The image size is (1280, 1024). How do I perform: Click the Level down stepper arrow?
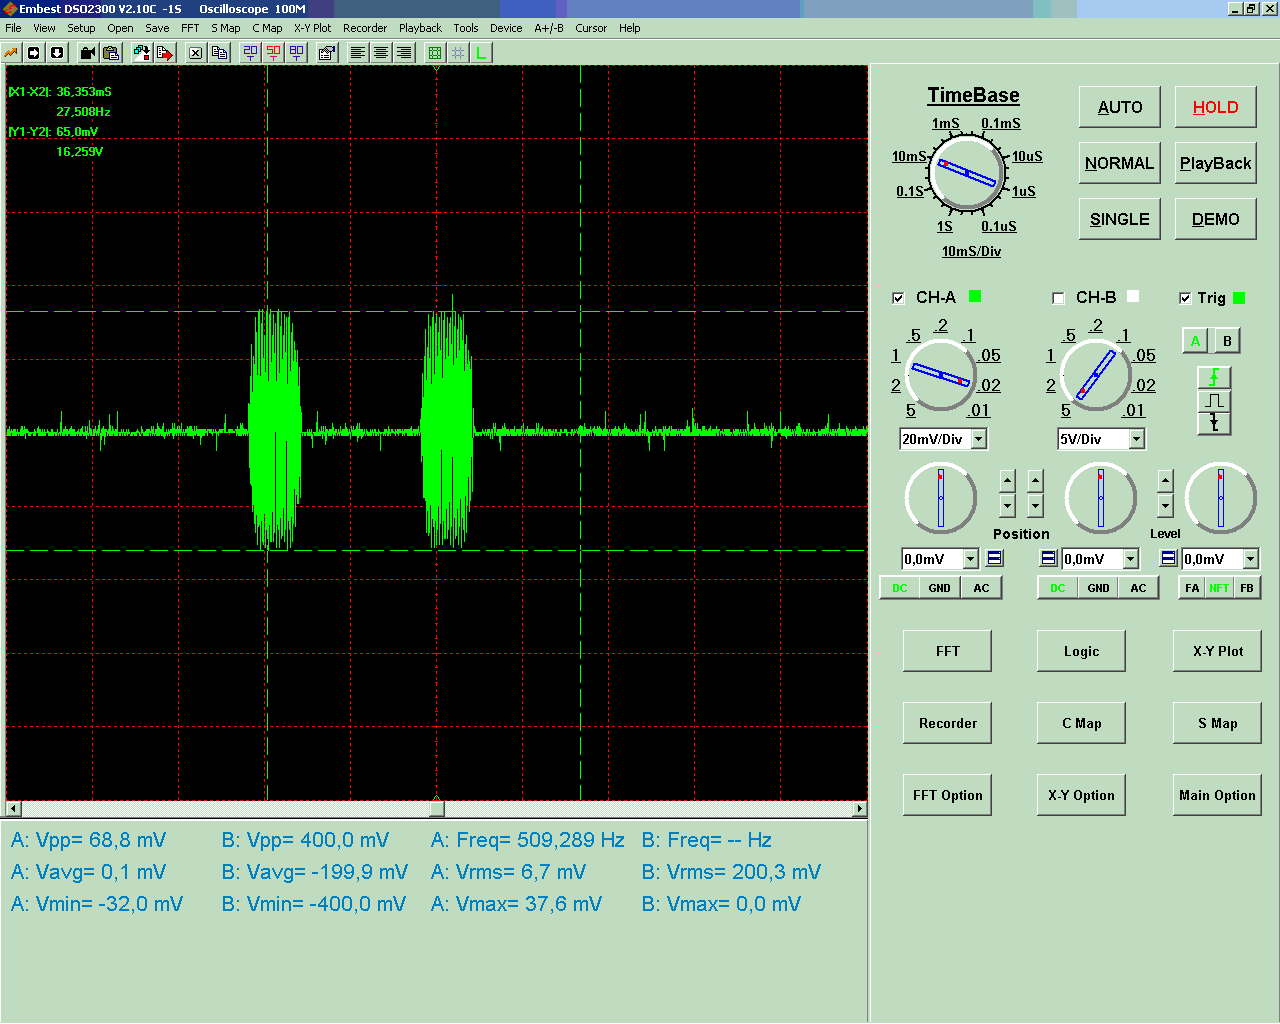coord(1165,505)
